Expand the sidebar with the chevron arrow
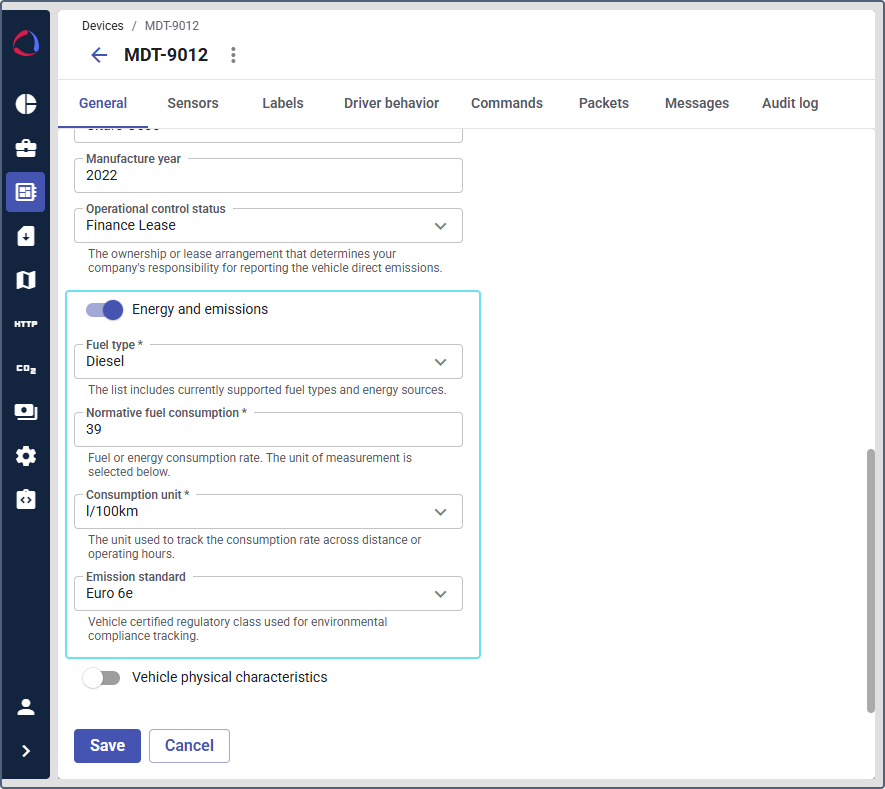885x789 pixels. (26, 751)
